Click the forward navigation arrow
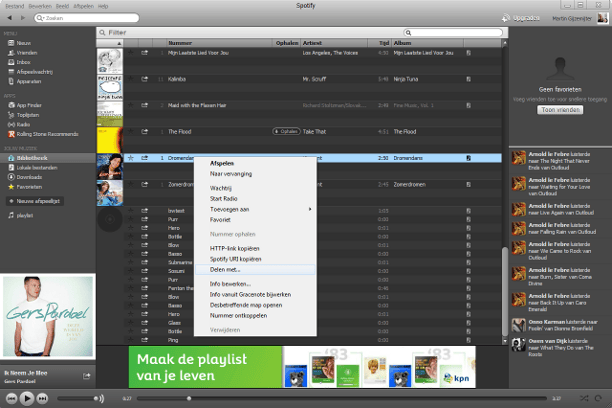 click(23, 18)
